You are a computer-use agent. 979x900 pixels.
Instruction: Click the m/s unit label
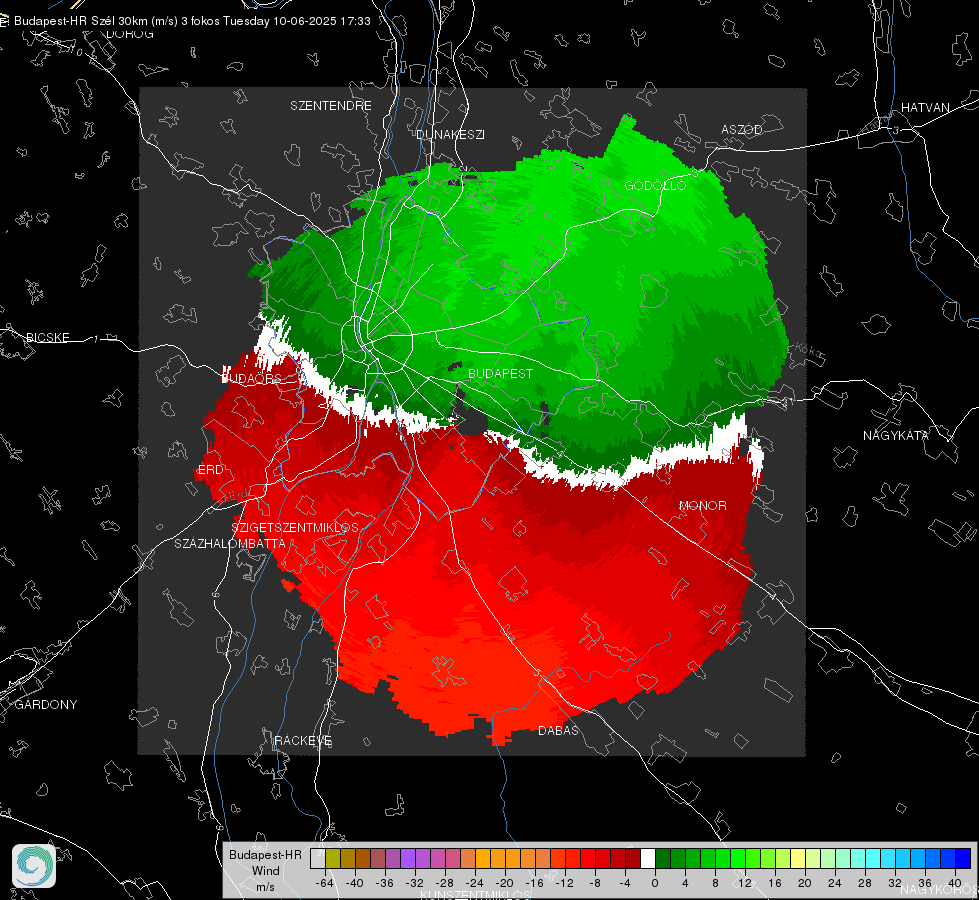point(265,887)
